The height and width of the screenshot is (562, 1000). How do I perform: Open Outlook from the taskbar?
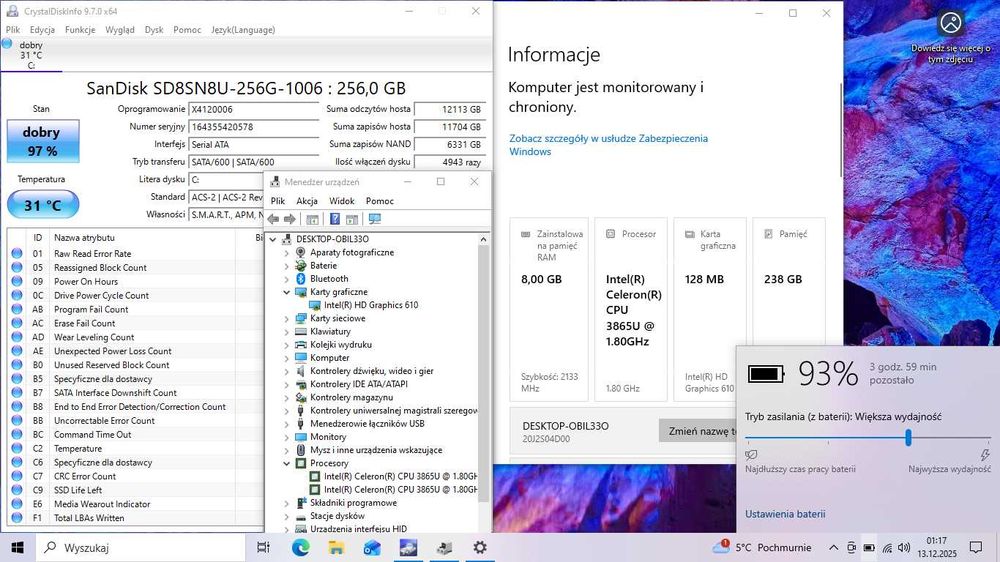372,547
